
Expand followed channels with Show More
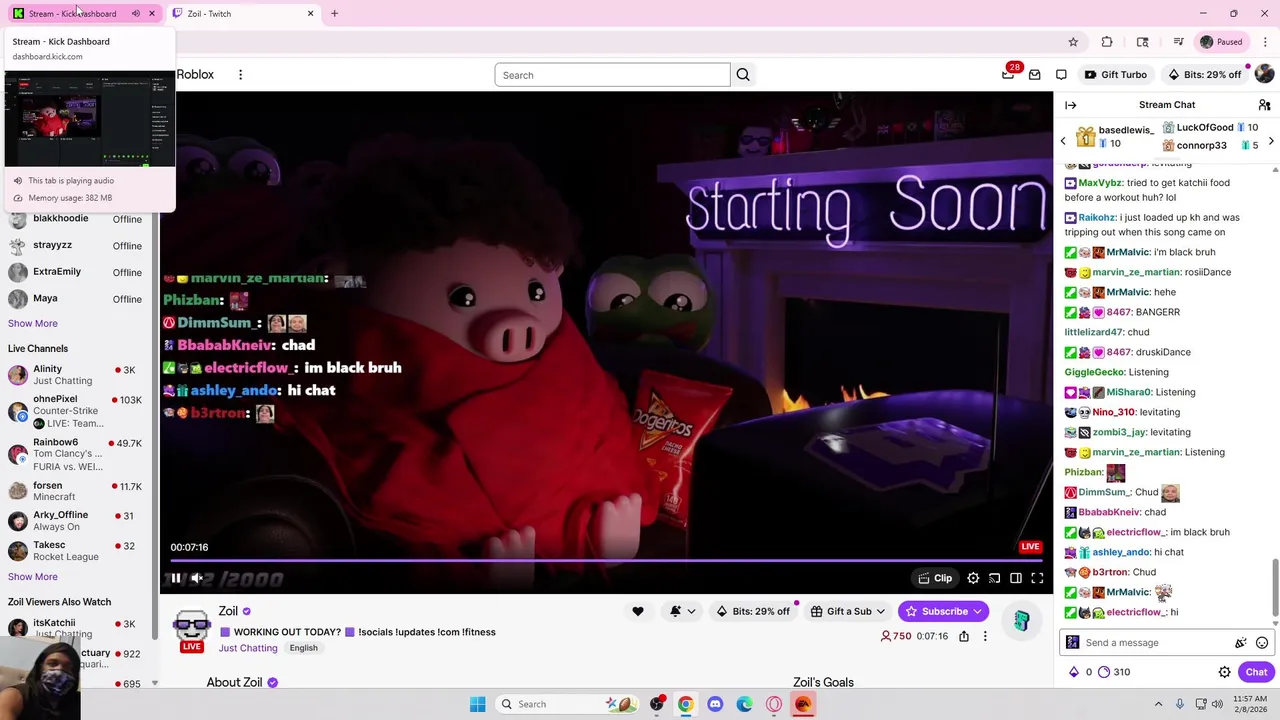point(33,323)
